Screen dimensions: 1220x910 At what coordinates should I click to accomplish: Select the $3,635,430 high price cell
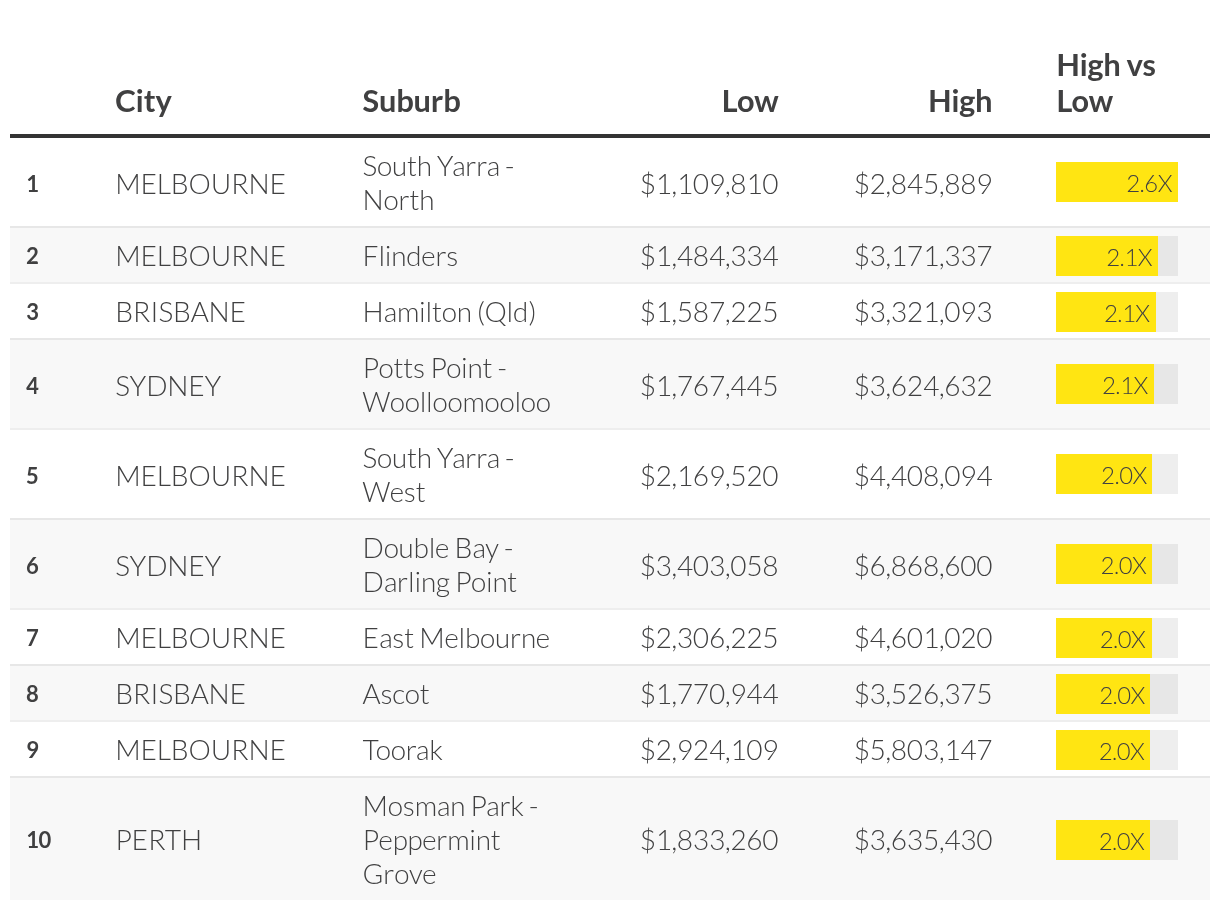click(x=923, y=840)
